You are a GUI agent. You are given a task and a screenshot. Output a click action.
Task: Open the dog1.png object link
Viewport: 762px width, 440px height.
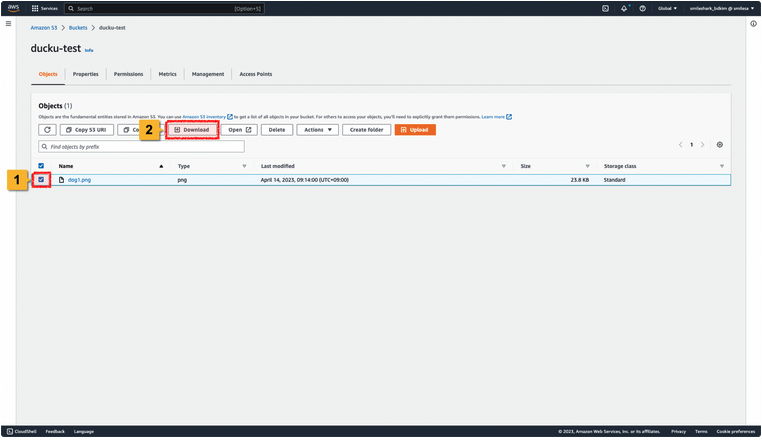(79, 180)
